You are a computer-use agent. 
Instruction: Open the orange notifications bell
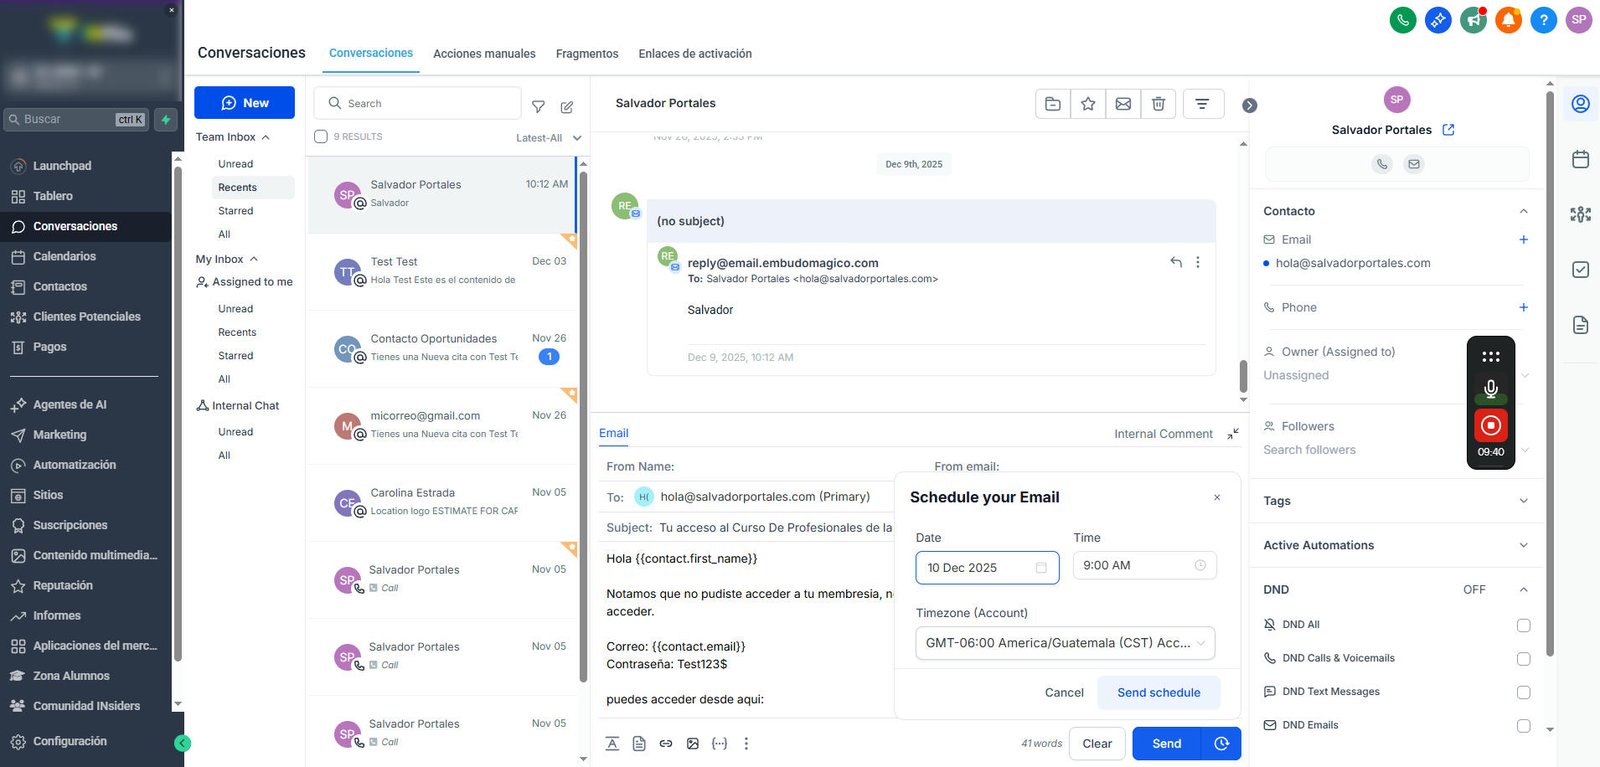(x=1508, y=19)
